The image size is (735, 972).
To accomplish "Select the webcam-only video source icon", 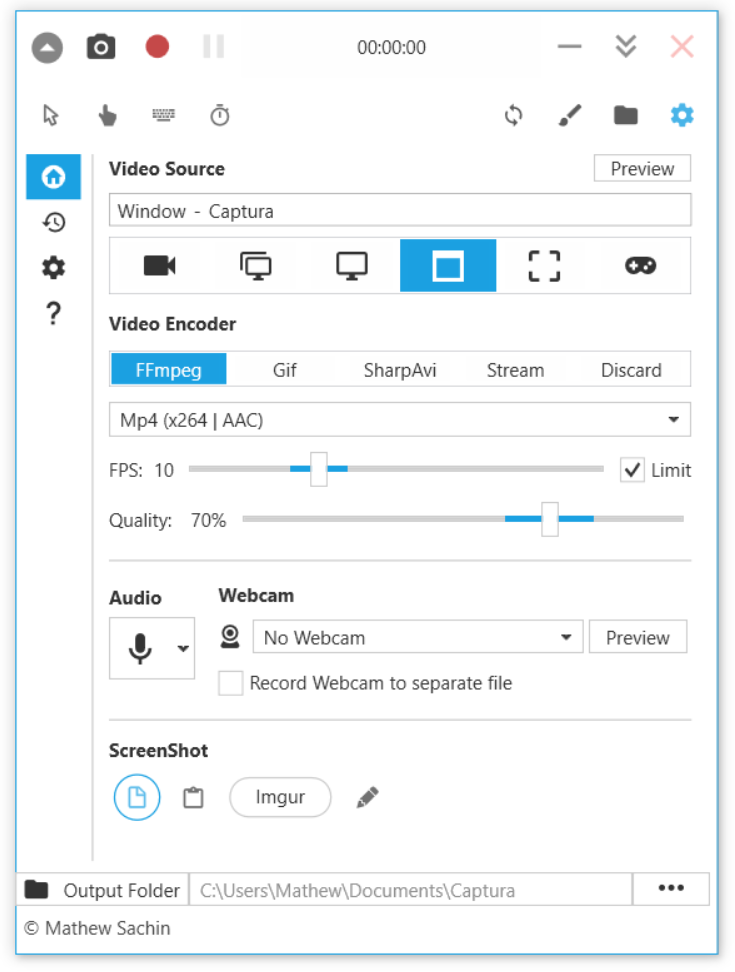I will 160,266.
